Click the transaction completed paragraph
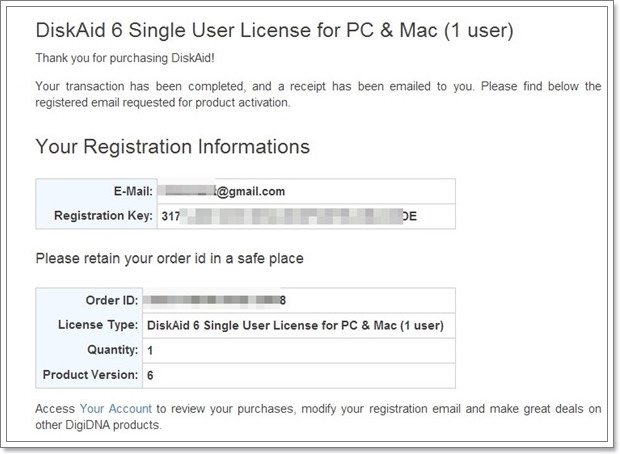 tap(318, 93)
